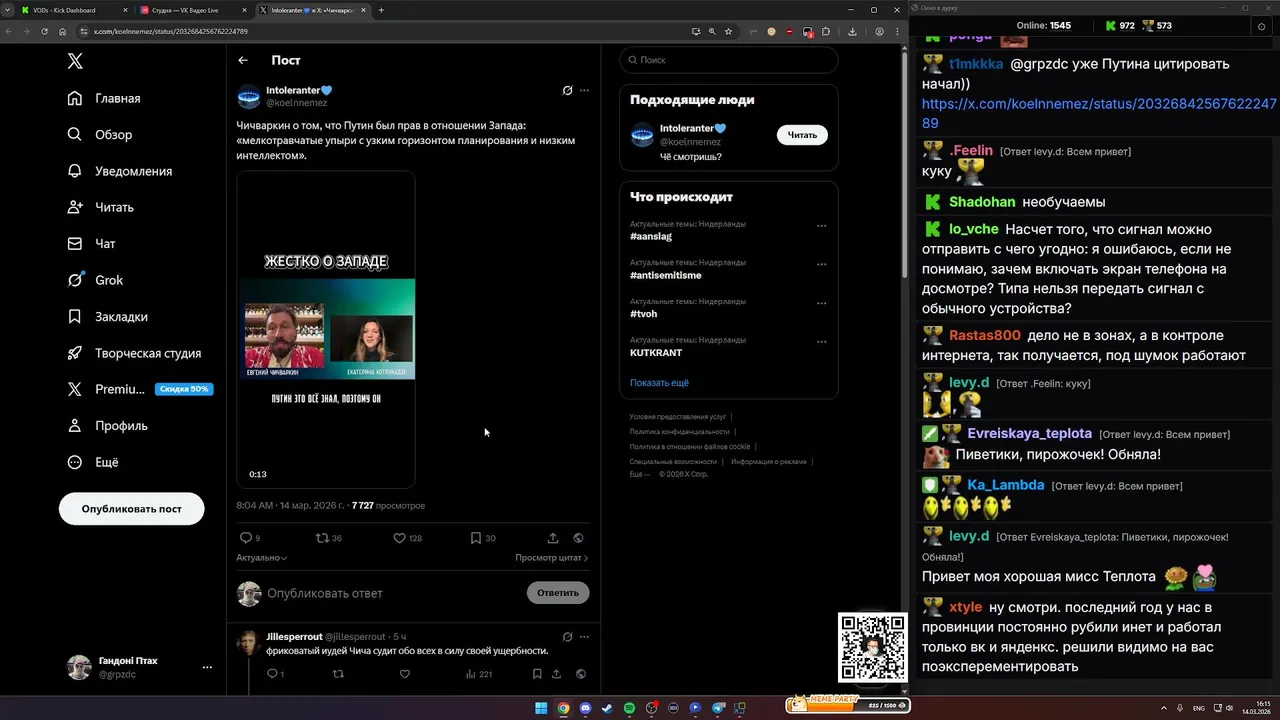
Task: Click the reply icon with 9 replies
Action: [x=250, y=538]
